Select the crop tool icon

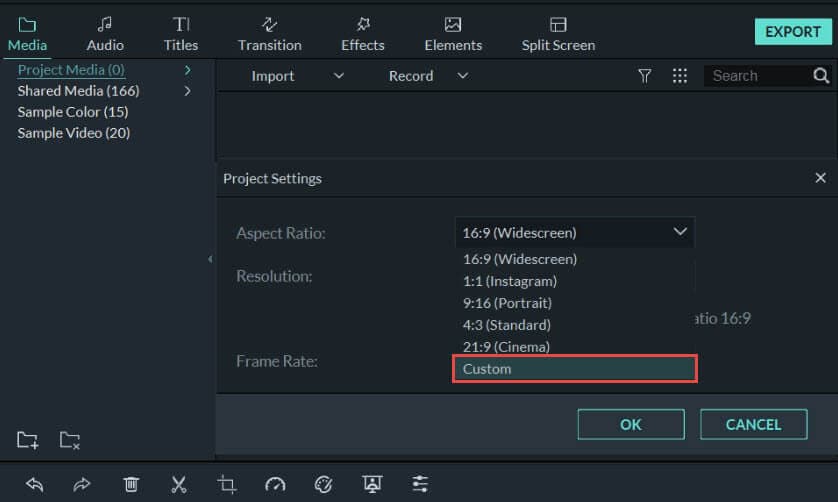227,484
